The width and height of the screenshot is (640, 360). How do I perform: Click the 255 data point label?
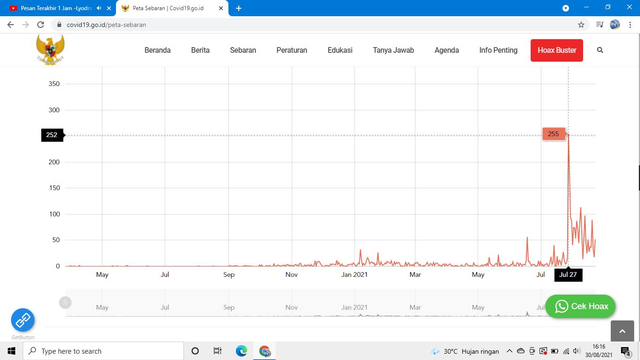553,134
